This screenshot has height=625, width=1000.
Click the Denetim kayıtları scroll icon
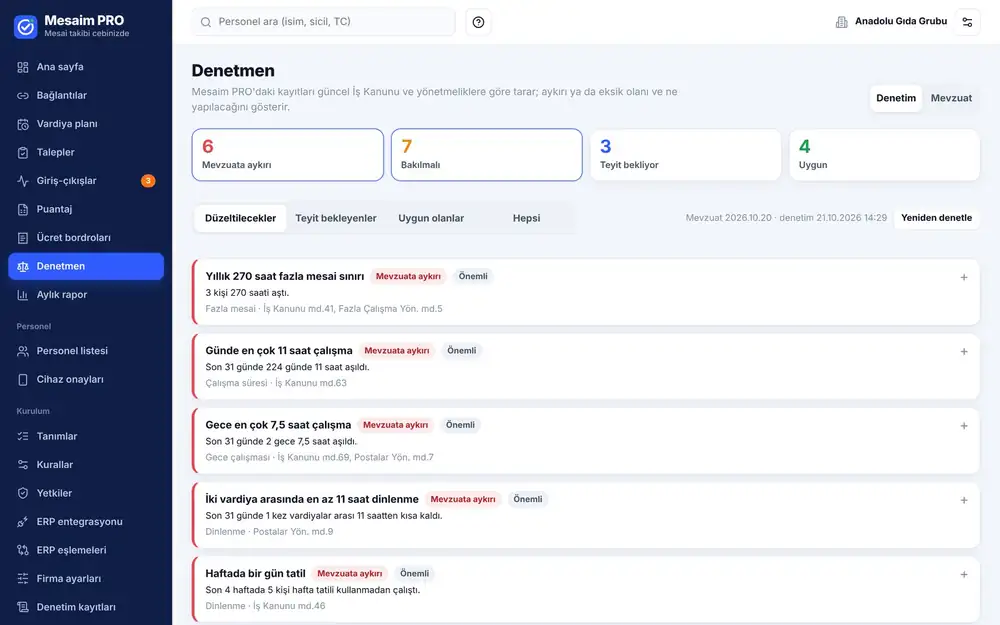tap(23, 607)
